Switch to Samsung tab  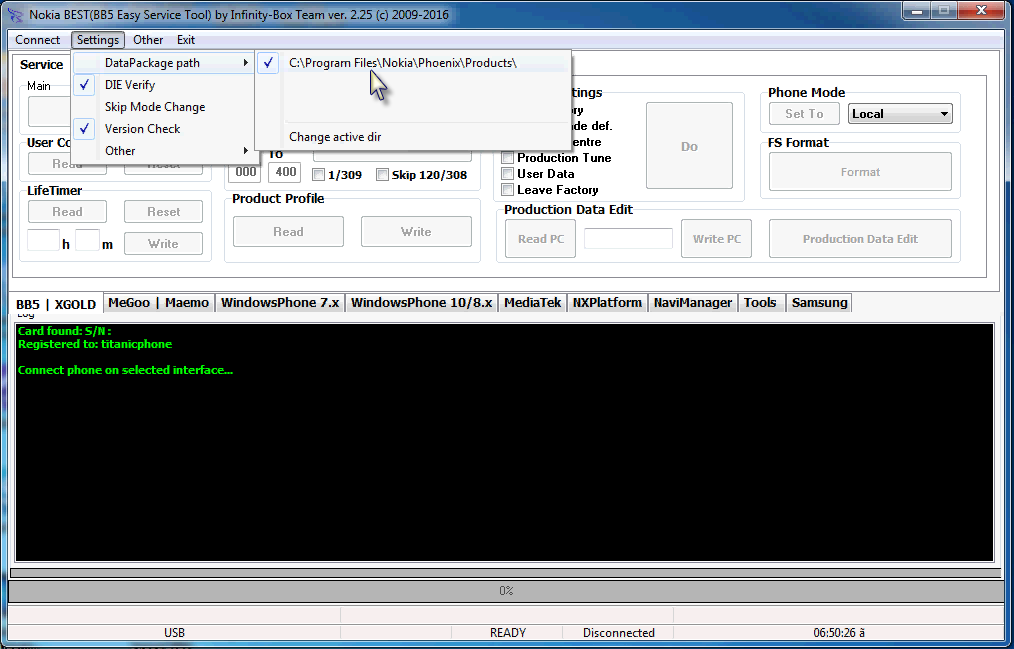pos(819,303)
